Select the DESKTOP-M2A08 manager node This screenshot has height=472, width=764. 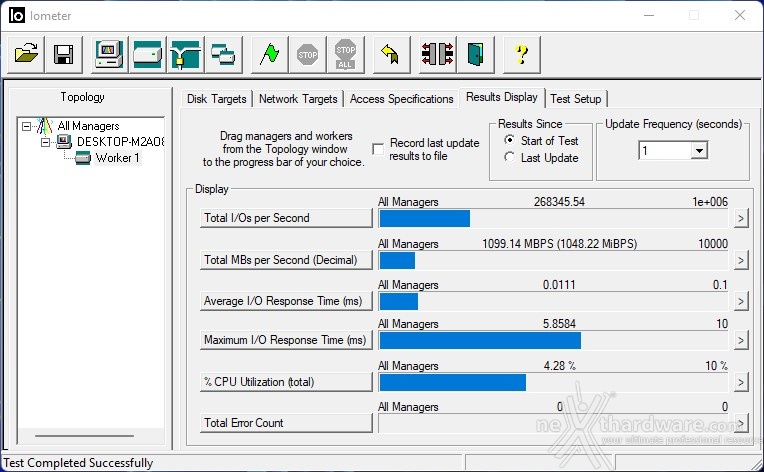point(120,142)
